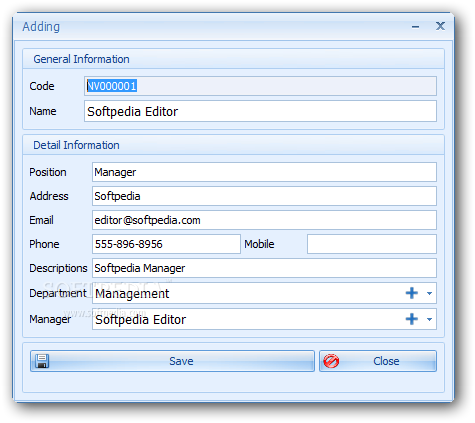
Task: Click the Name field Softpedia Editor
Action: 260,111
